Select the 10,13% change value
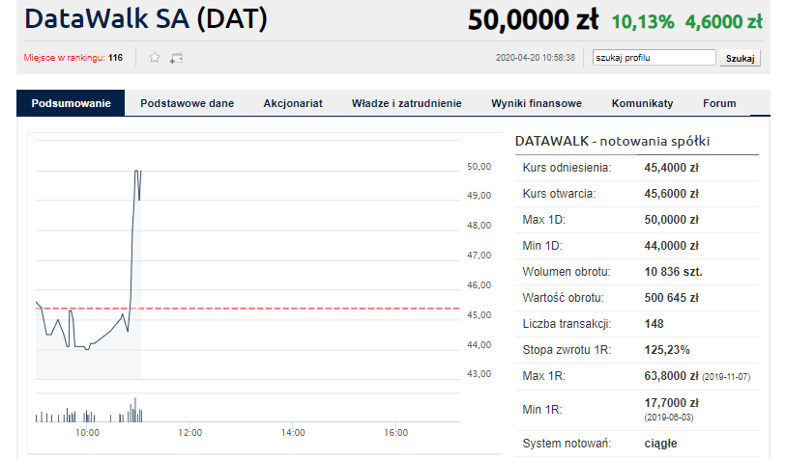 [x=643, y=22]
